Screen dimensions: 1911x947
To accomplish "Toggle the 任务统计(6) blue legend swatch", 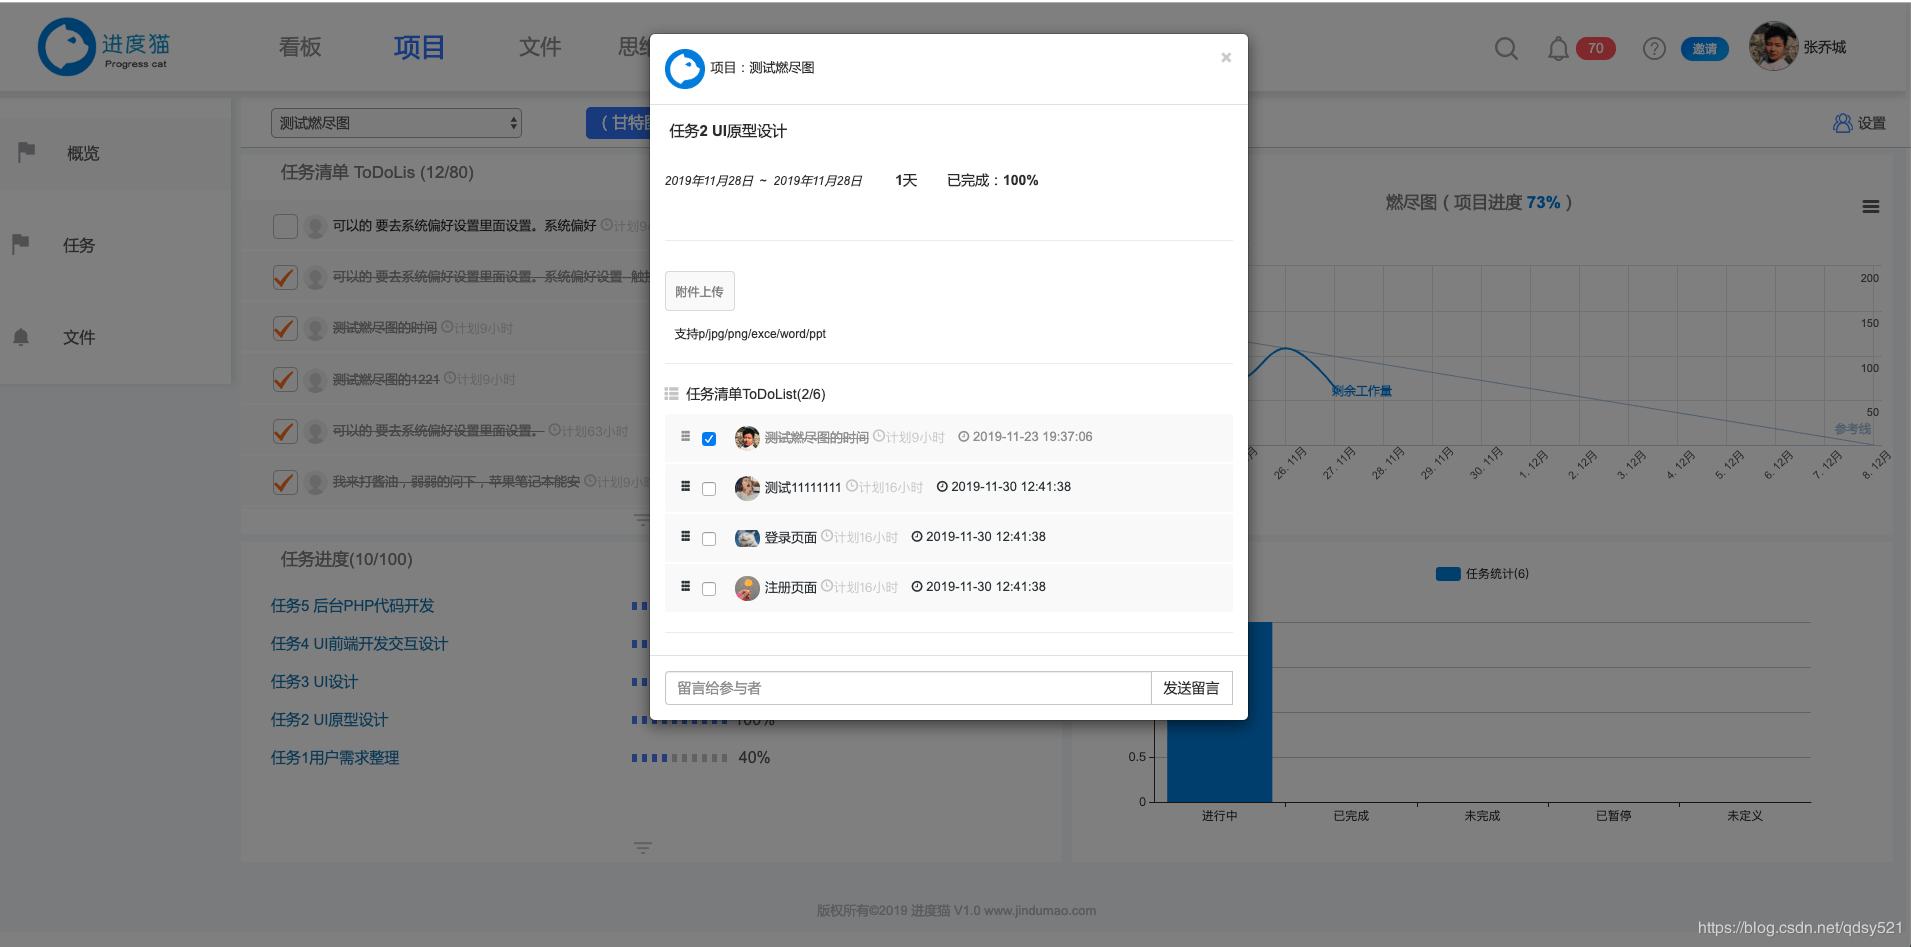I will pos(1448,574).
